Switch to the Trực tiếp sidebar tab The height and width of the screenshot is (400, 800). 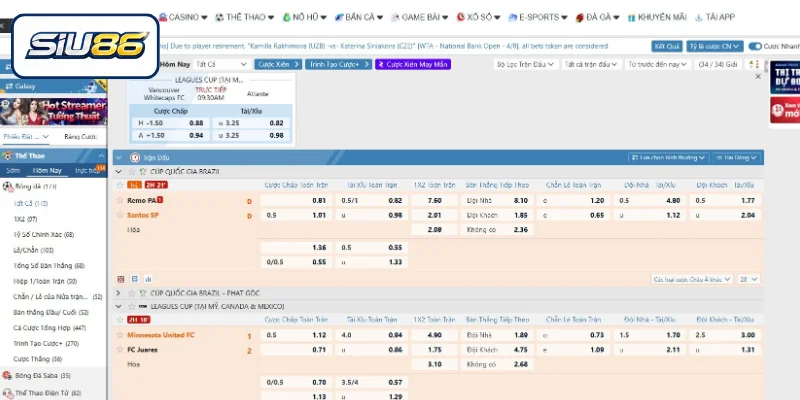(x=87, y=171)
